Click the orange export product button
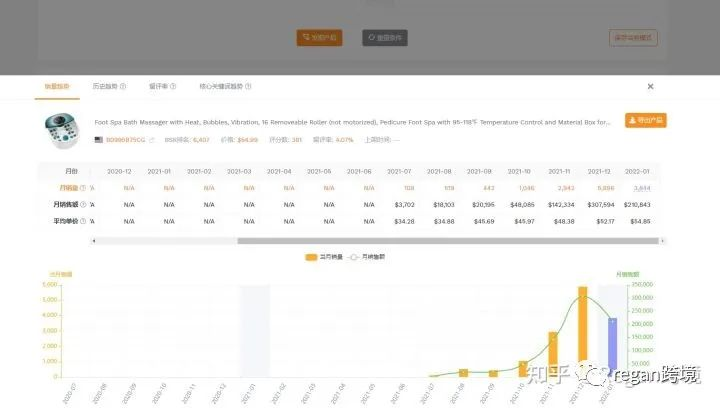Viewport: 720px width, 408px height. [x=646, y=120]
